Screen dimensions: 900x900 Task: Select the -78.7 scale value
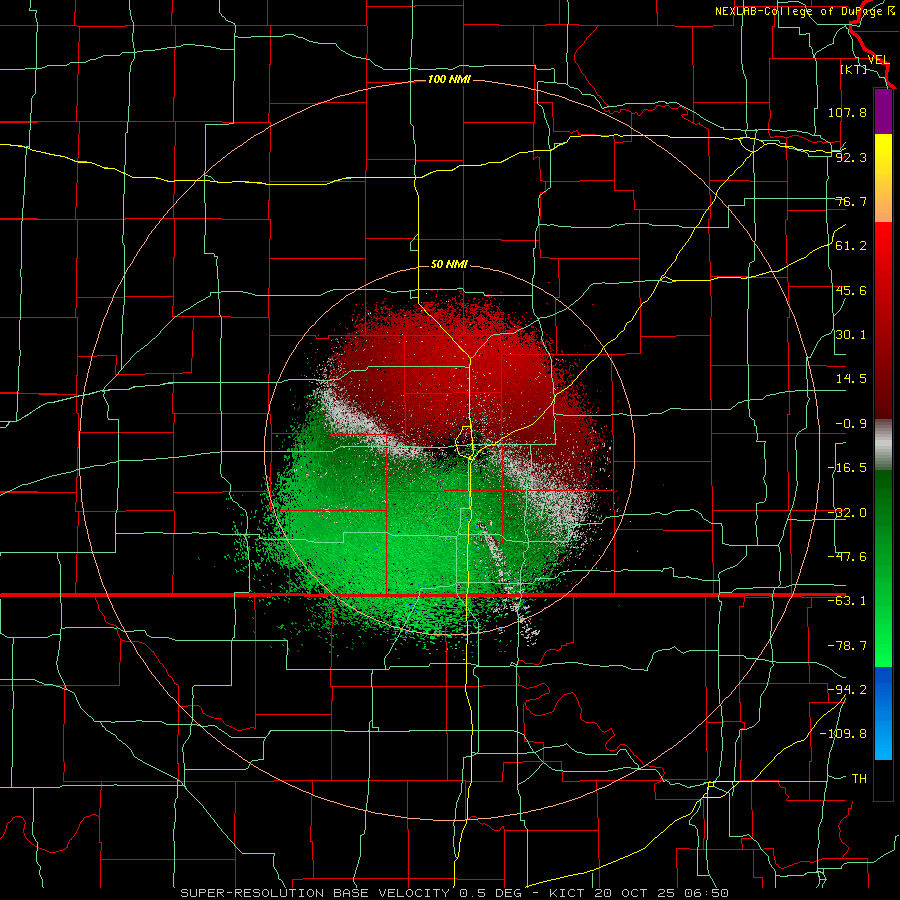tap(847, 646)
